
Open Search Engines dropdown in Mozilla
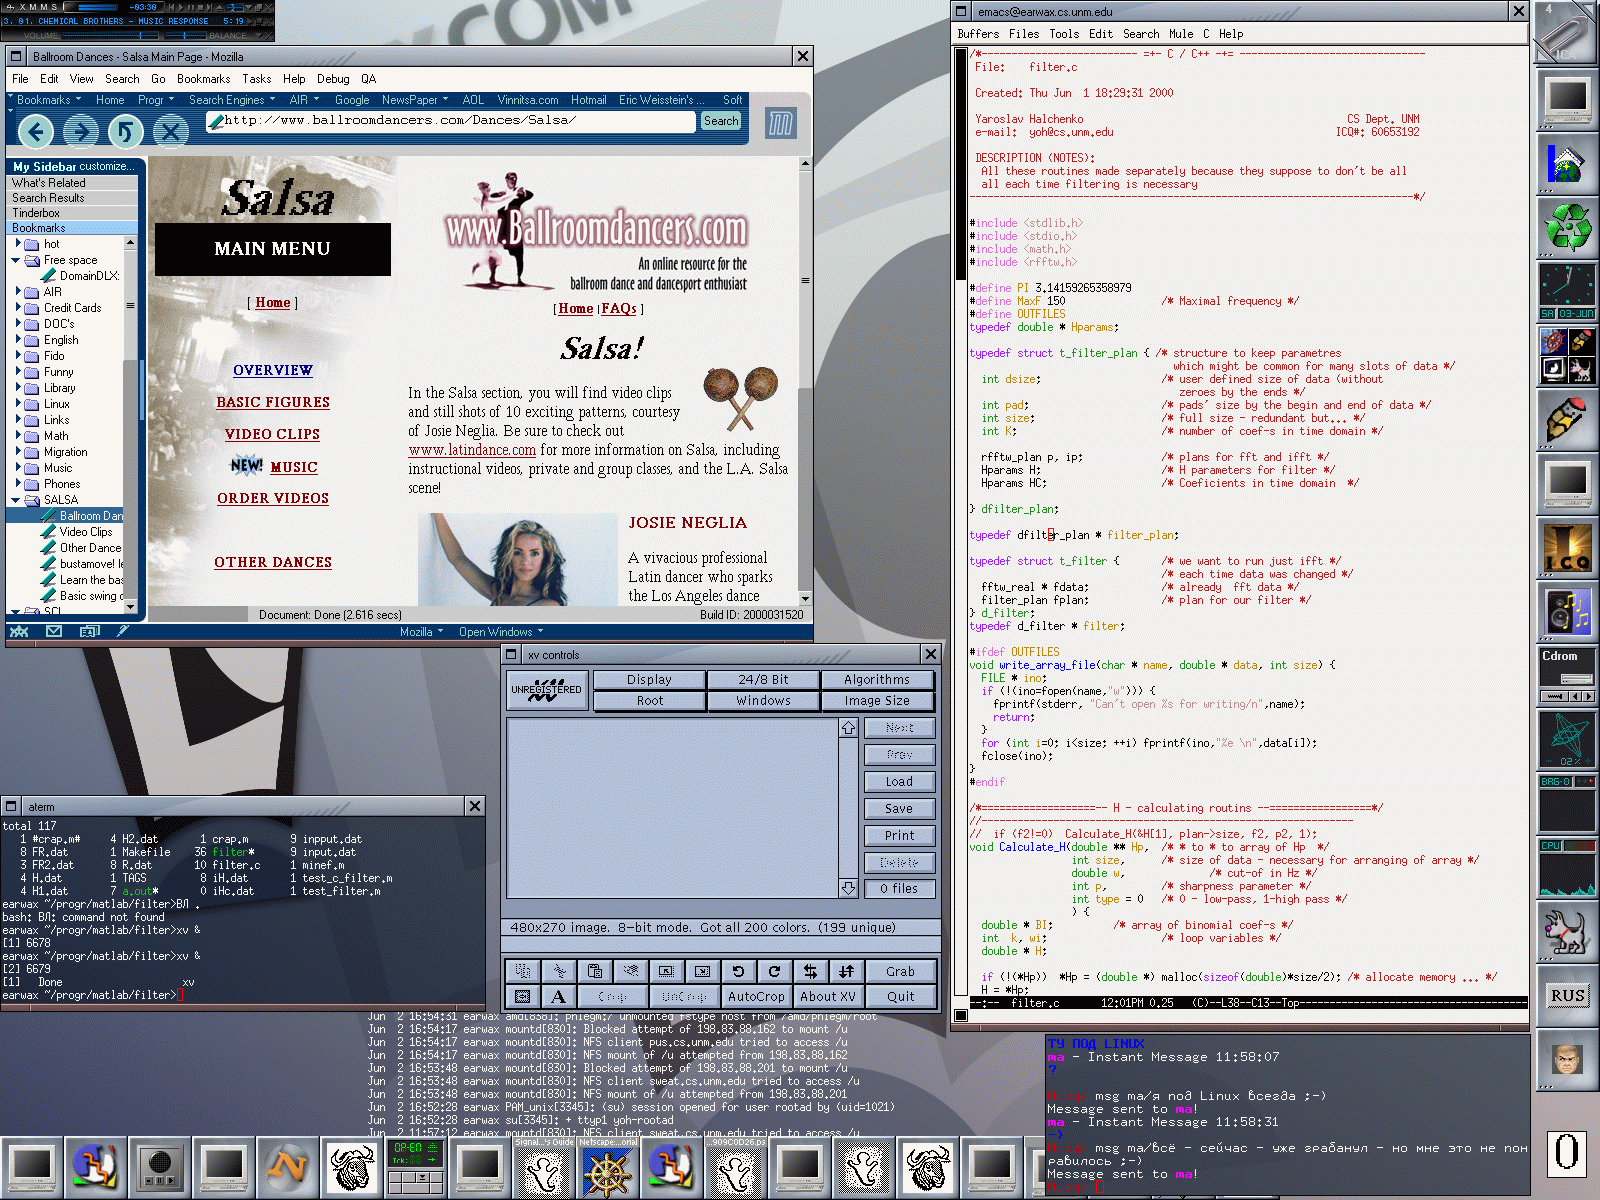232,100
